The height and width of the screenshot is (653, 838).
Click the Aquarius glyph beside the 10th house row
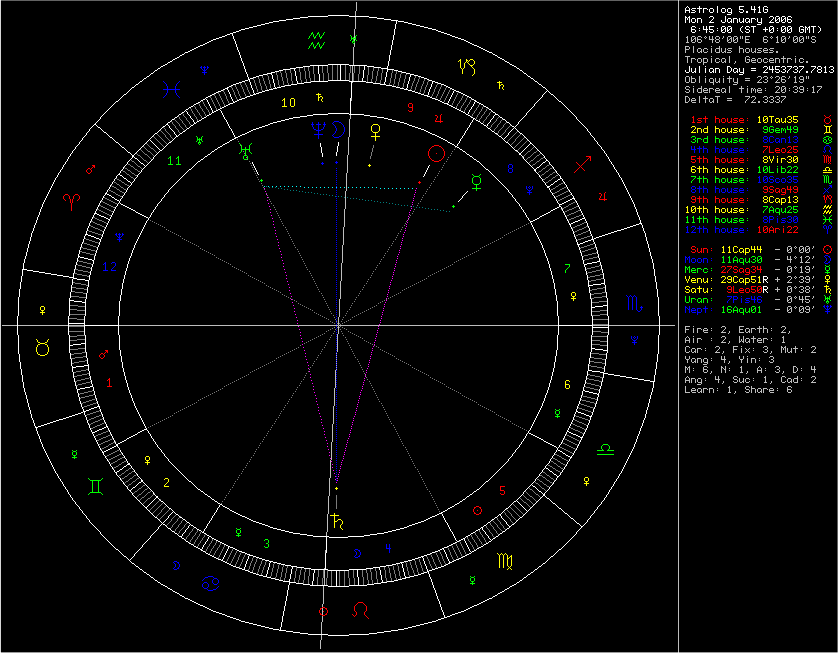(828, 210)
